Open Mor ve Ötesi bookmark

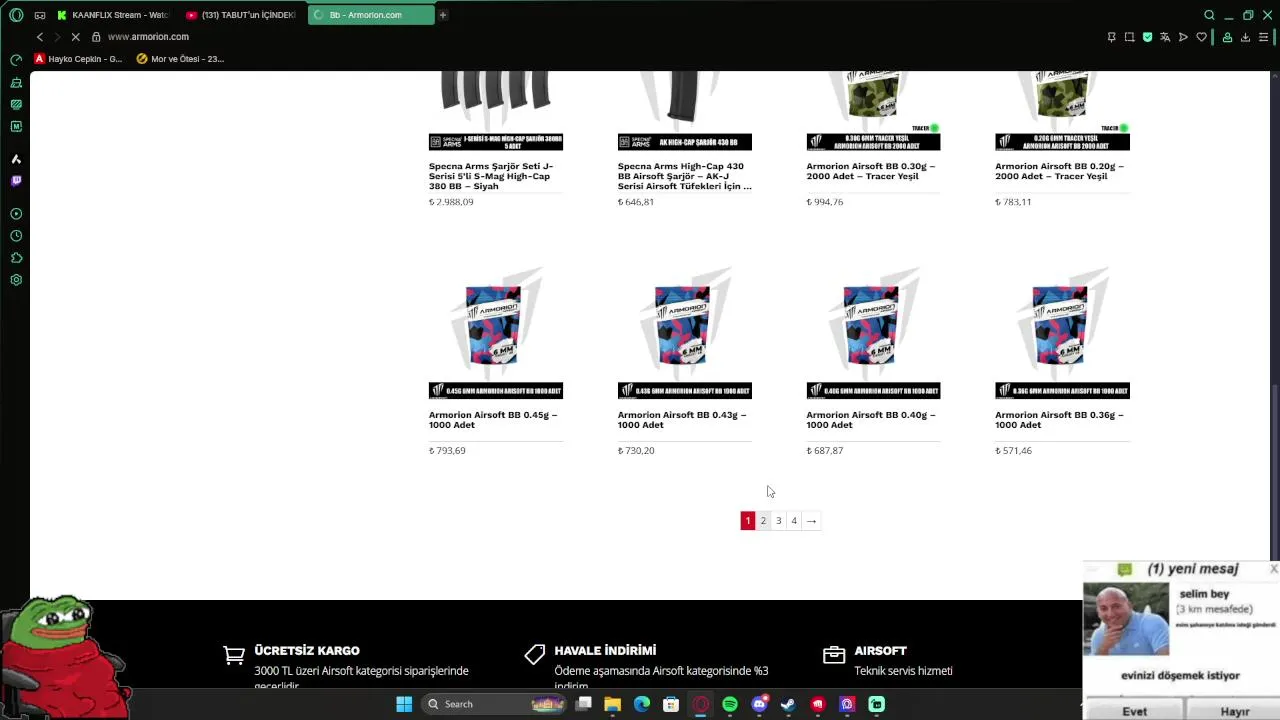point(180,59)
